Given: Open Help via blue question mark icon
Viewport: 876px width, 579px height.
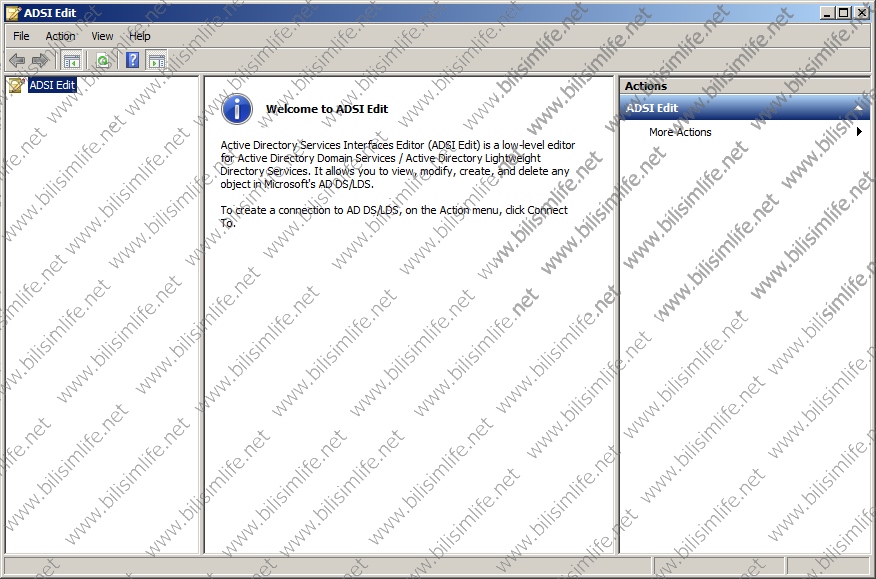Looking at the screenshot, I should (132, 60).
